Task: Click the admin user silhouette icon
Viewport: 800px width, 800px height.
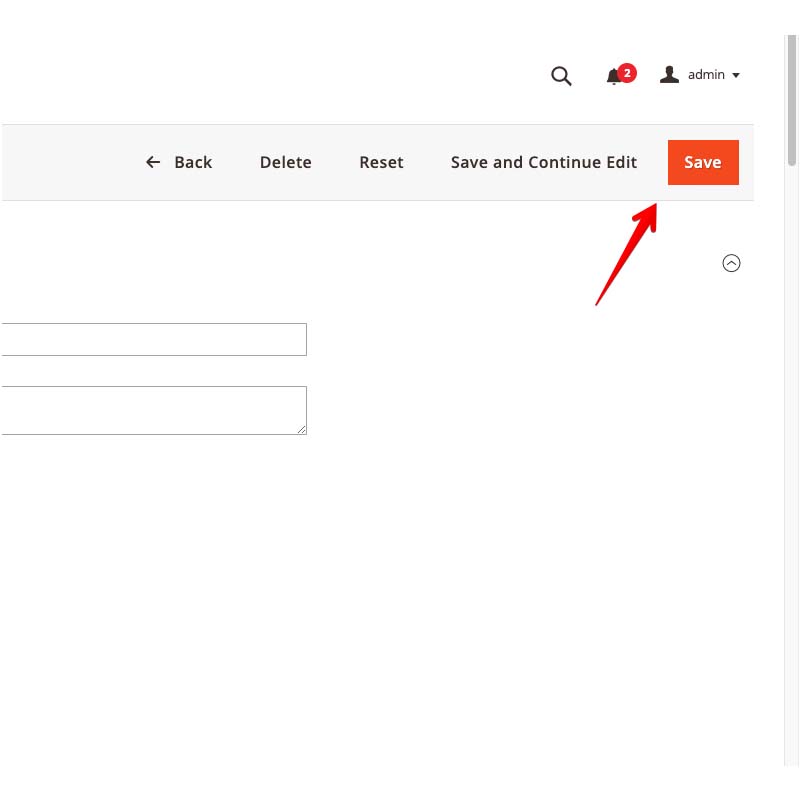Action: (x=670, y=75)
